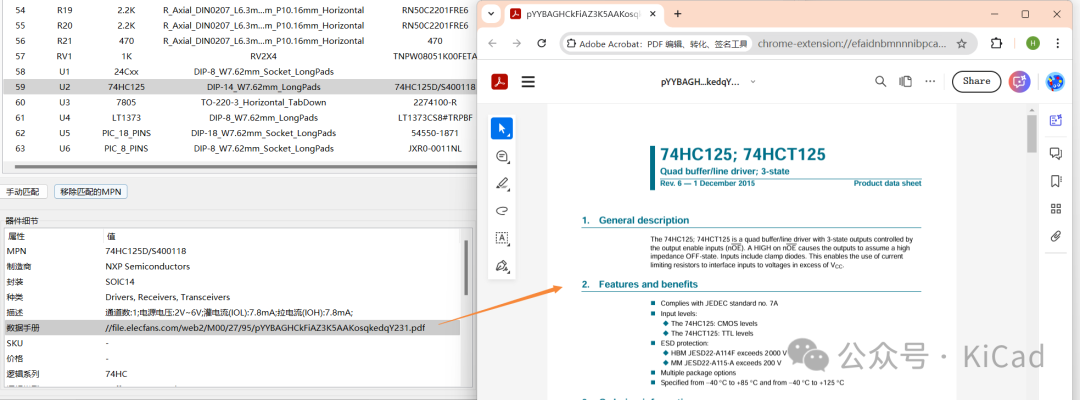Open the bookmarks panel in right sidebar
Image resolution: width=1080 pixels, height=400 pixels.
[1055, 181]
